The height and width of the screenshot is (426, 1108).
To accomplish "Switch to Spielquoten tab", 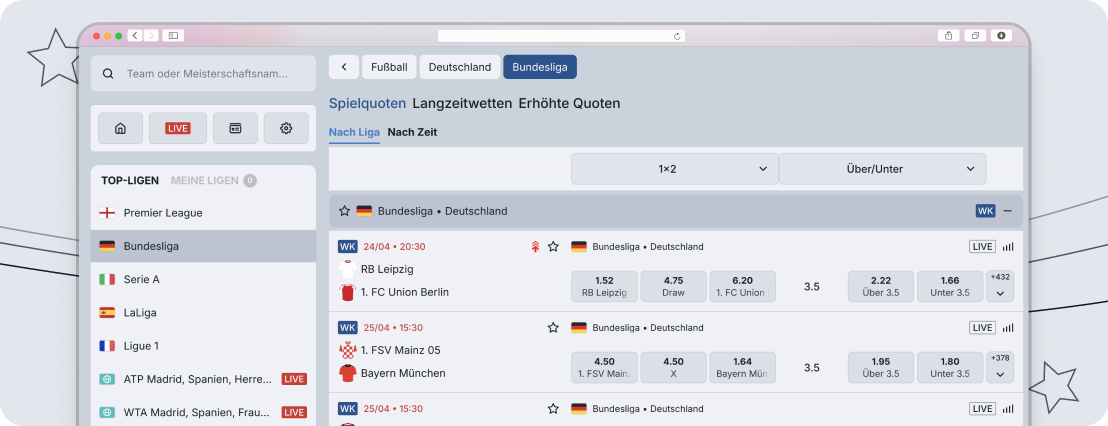I will click(367, 103).
